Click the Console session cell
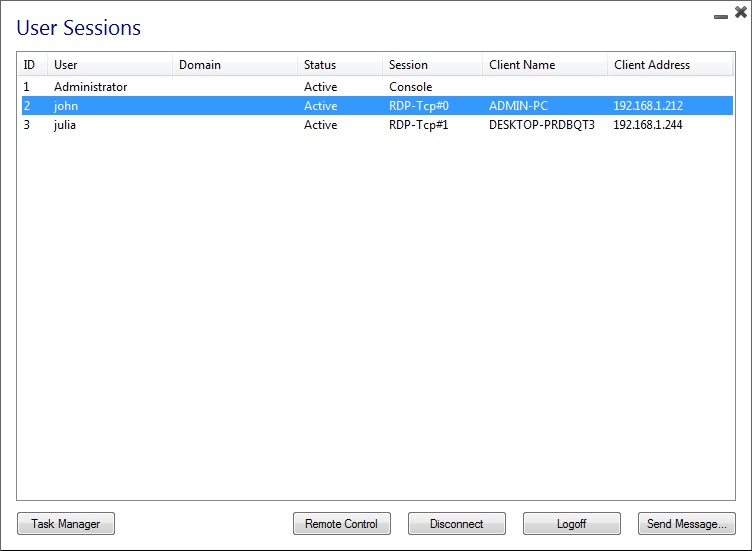 coord(411,87)
